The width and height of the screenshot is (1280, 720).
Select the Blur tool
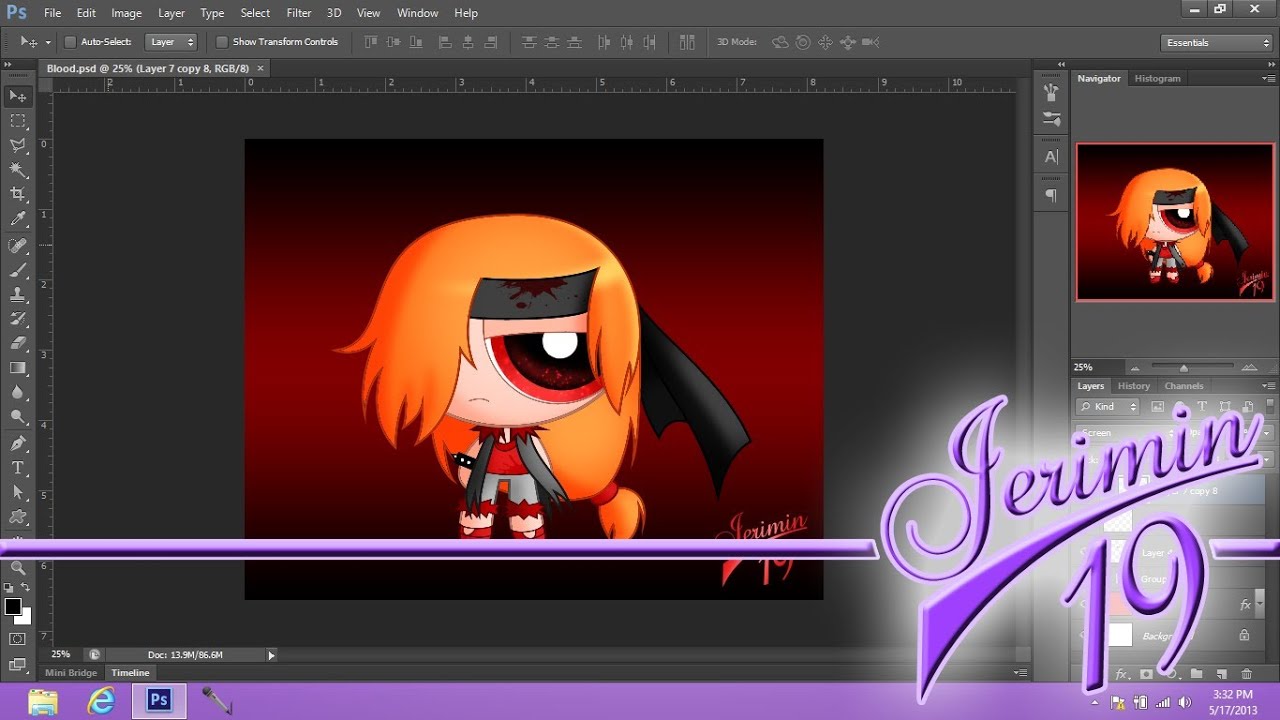18,392
